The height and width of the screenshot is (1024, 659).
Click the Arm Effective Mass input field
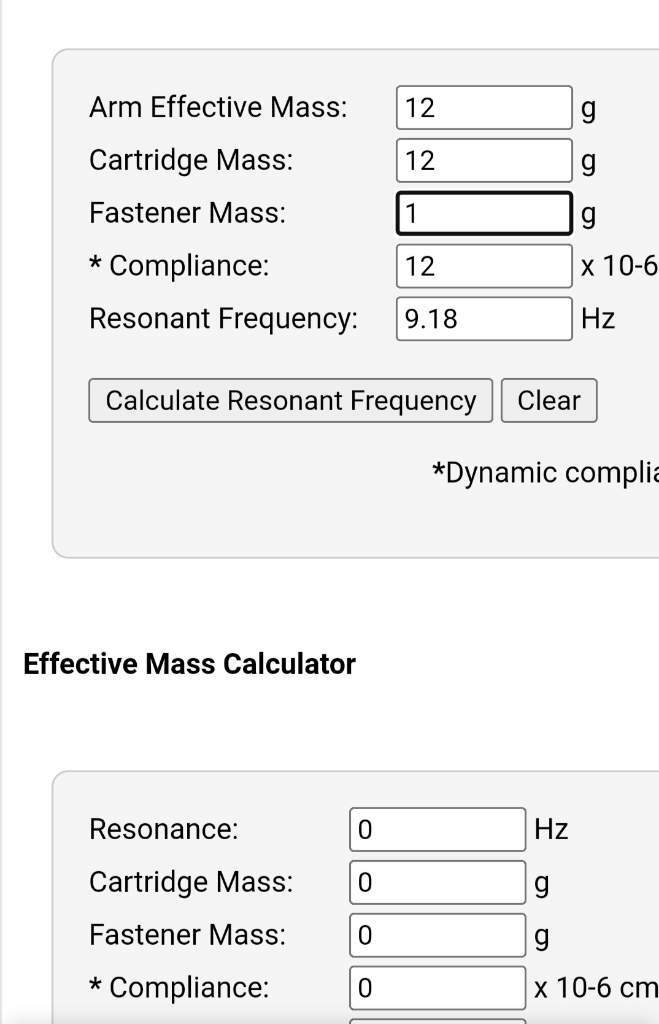pyautogui.click(x=484, y=108)
